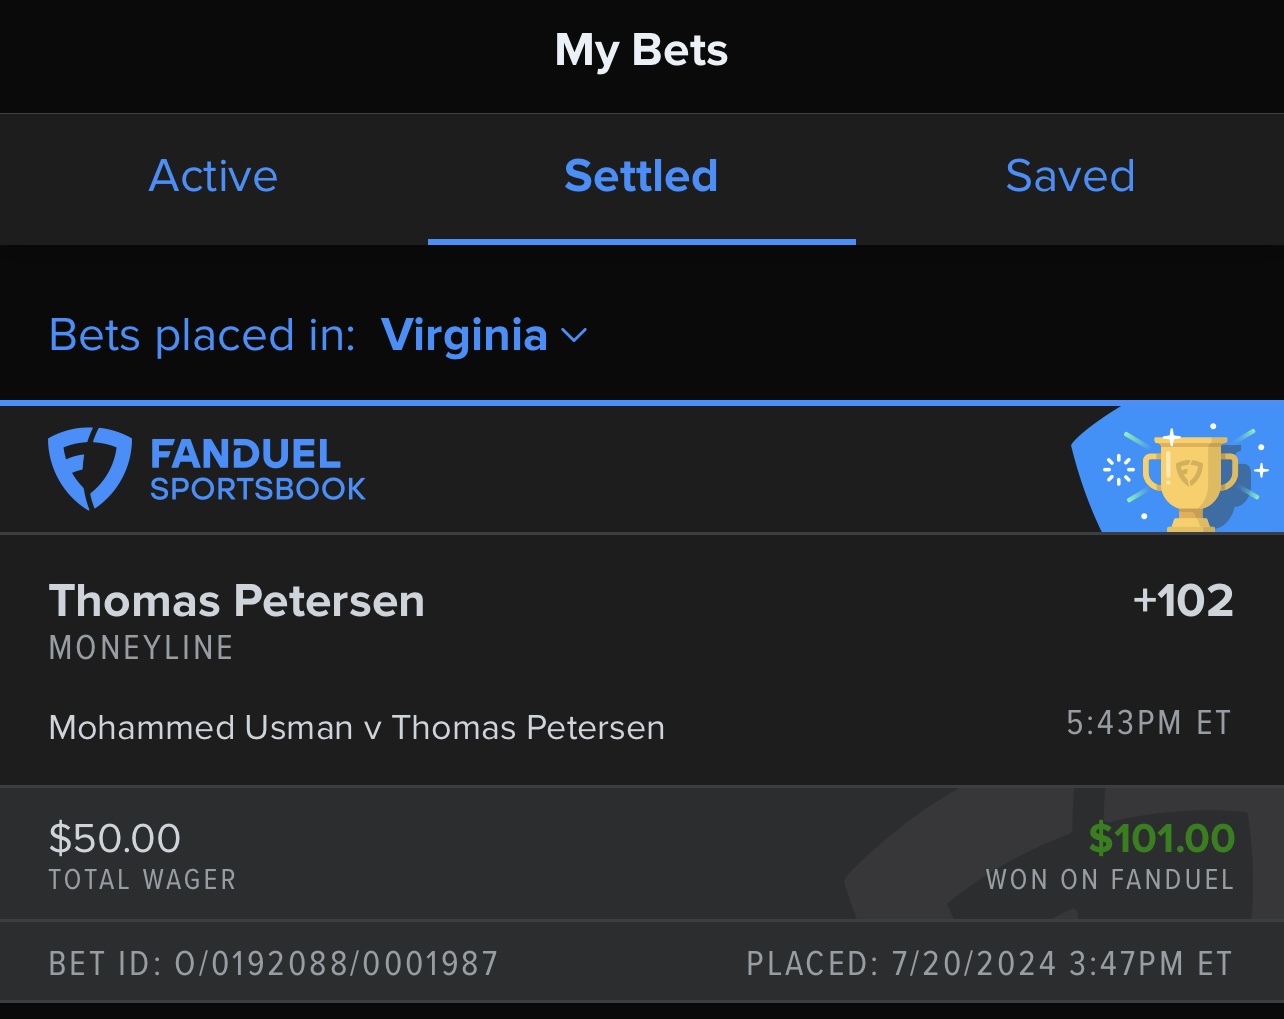
Task: Click the chevron next to Virginia
Action: pos(575,336)
